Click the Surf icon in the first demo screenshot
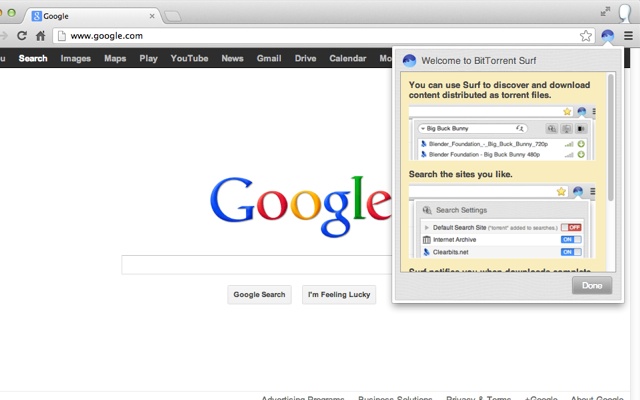The height and width of the screenshot is (400, 640). pyautogui.click(x=582, y=111)
